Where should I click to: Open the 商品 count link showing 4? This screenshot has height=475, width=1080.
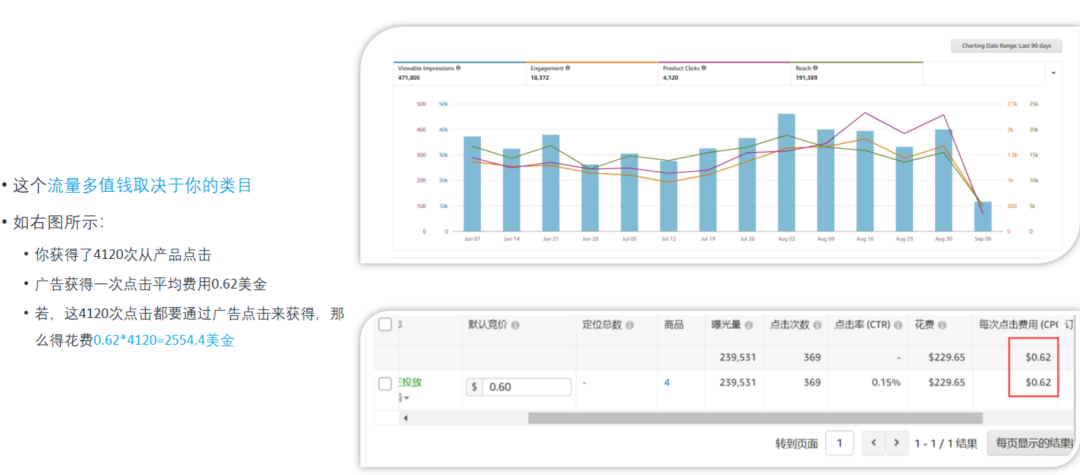tap(667, 382)
